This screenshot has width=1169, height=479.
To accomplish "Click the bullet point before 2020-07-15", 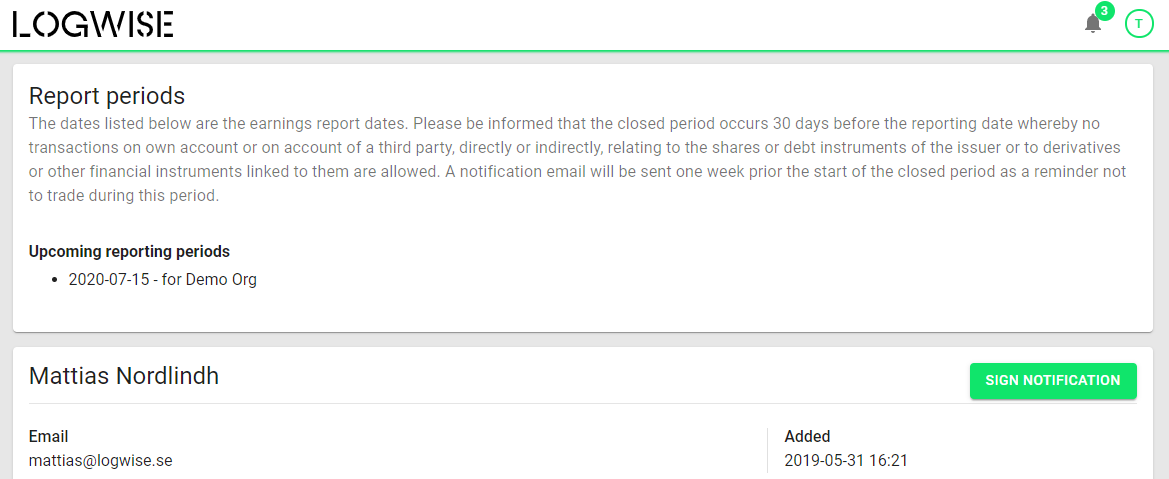I will click(54, 281).
